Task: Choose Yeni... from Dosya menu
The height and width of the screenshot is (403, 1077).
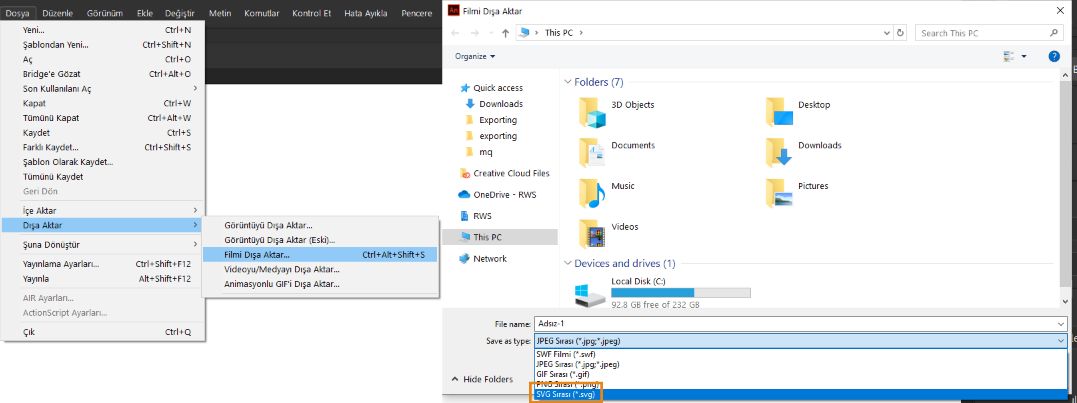Action: tap(102, 30)
